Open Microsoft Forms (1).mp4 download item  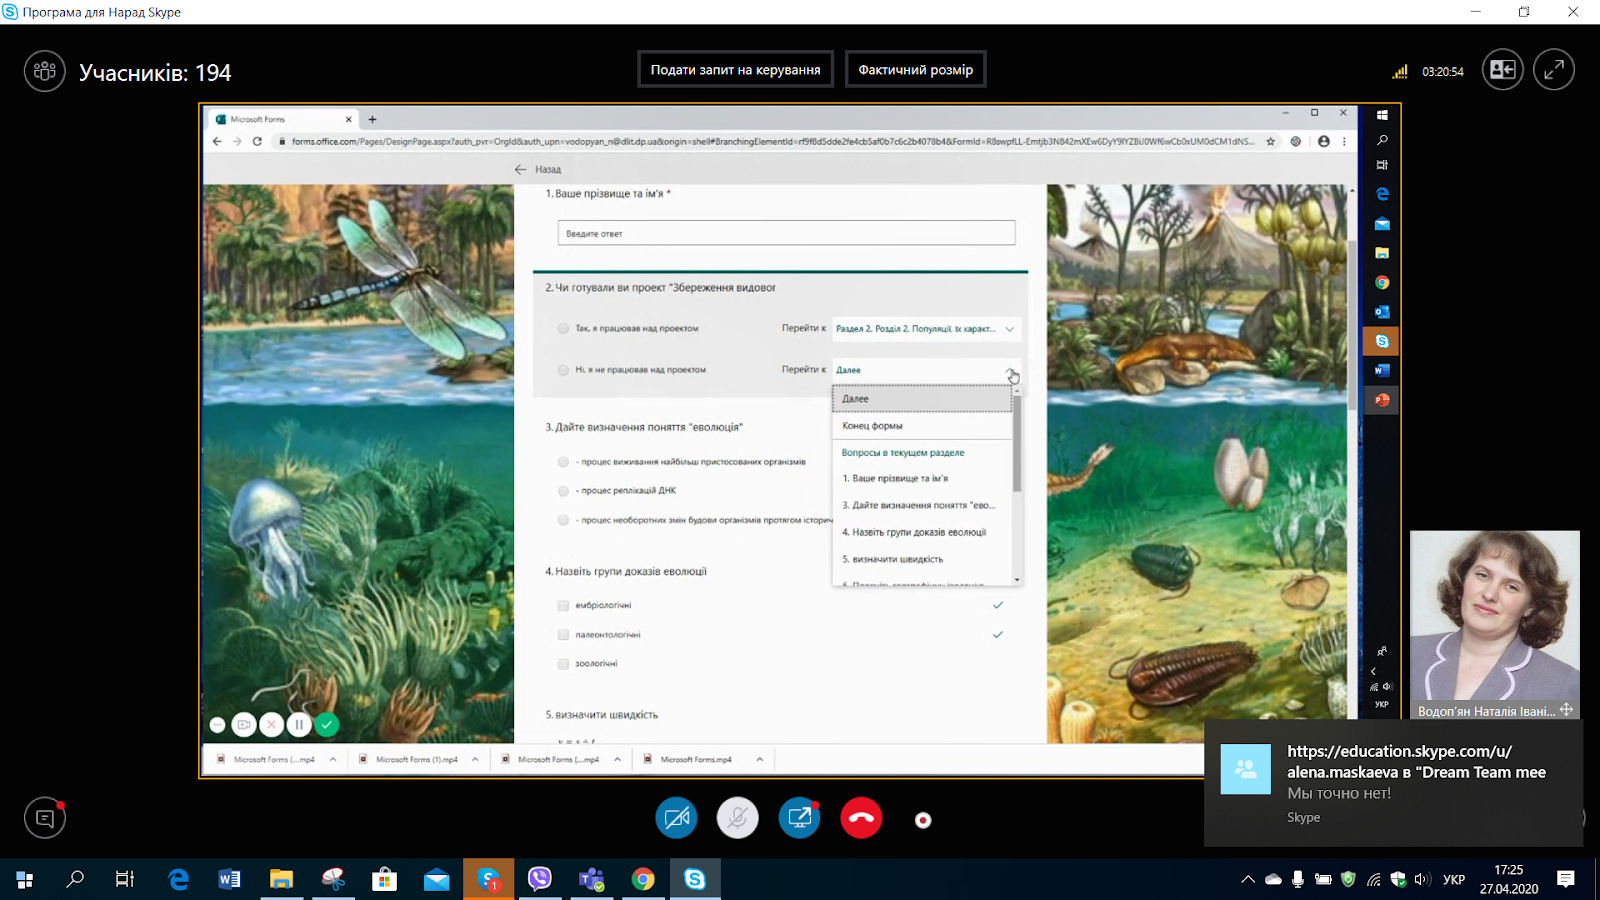(x=408, y=760)
